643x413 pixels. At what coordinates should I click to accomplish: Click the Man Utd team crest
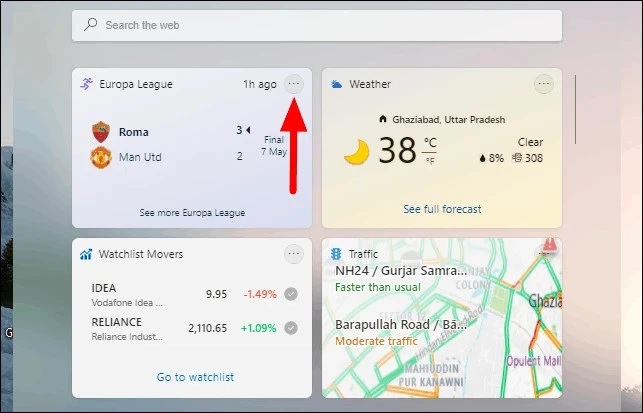101,157
